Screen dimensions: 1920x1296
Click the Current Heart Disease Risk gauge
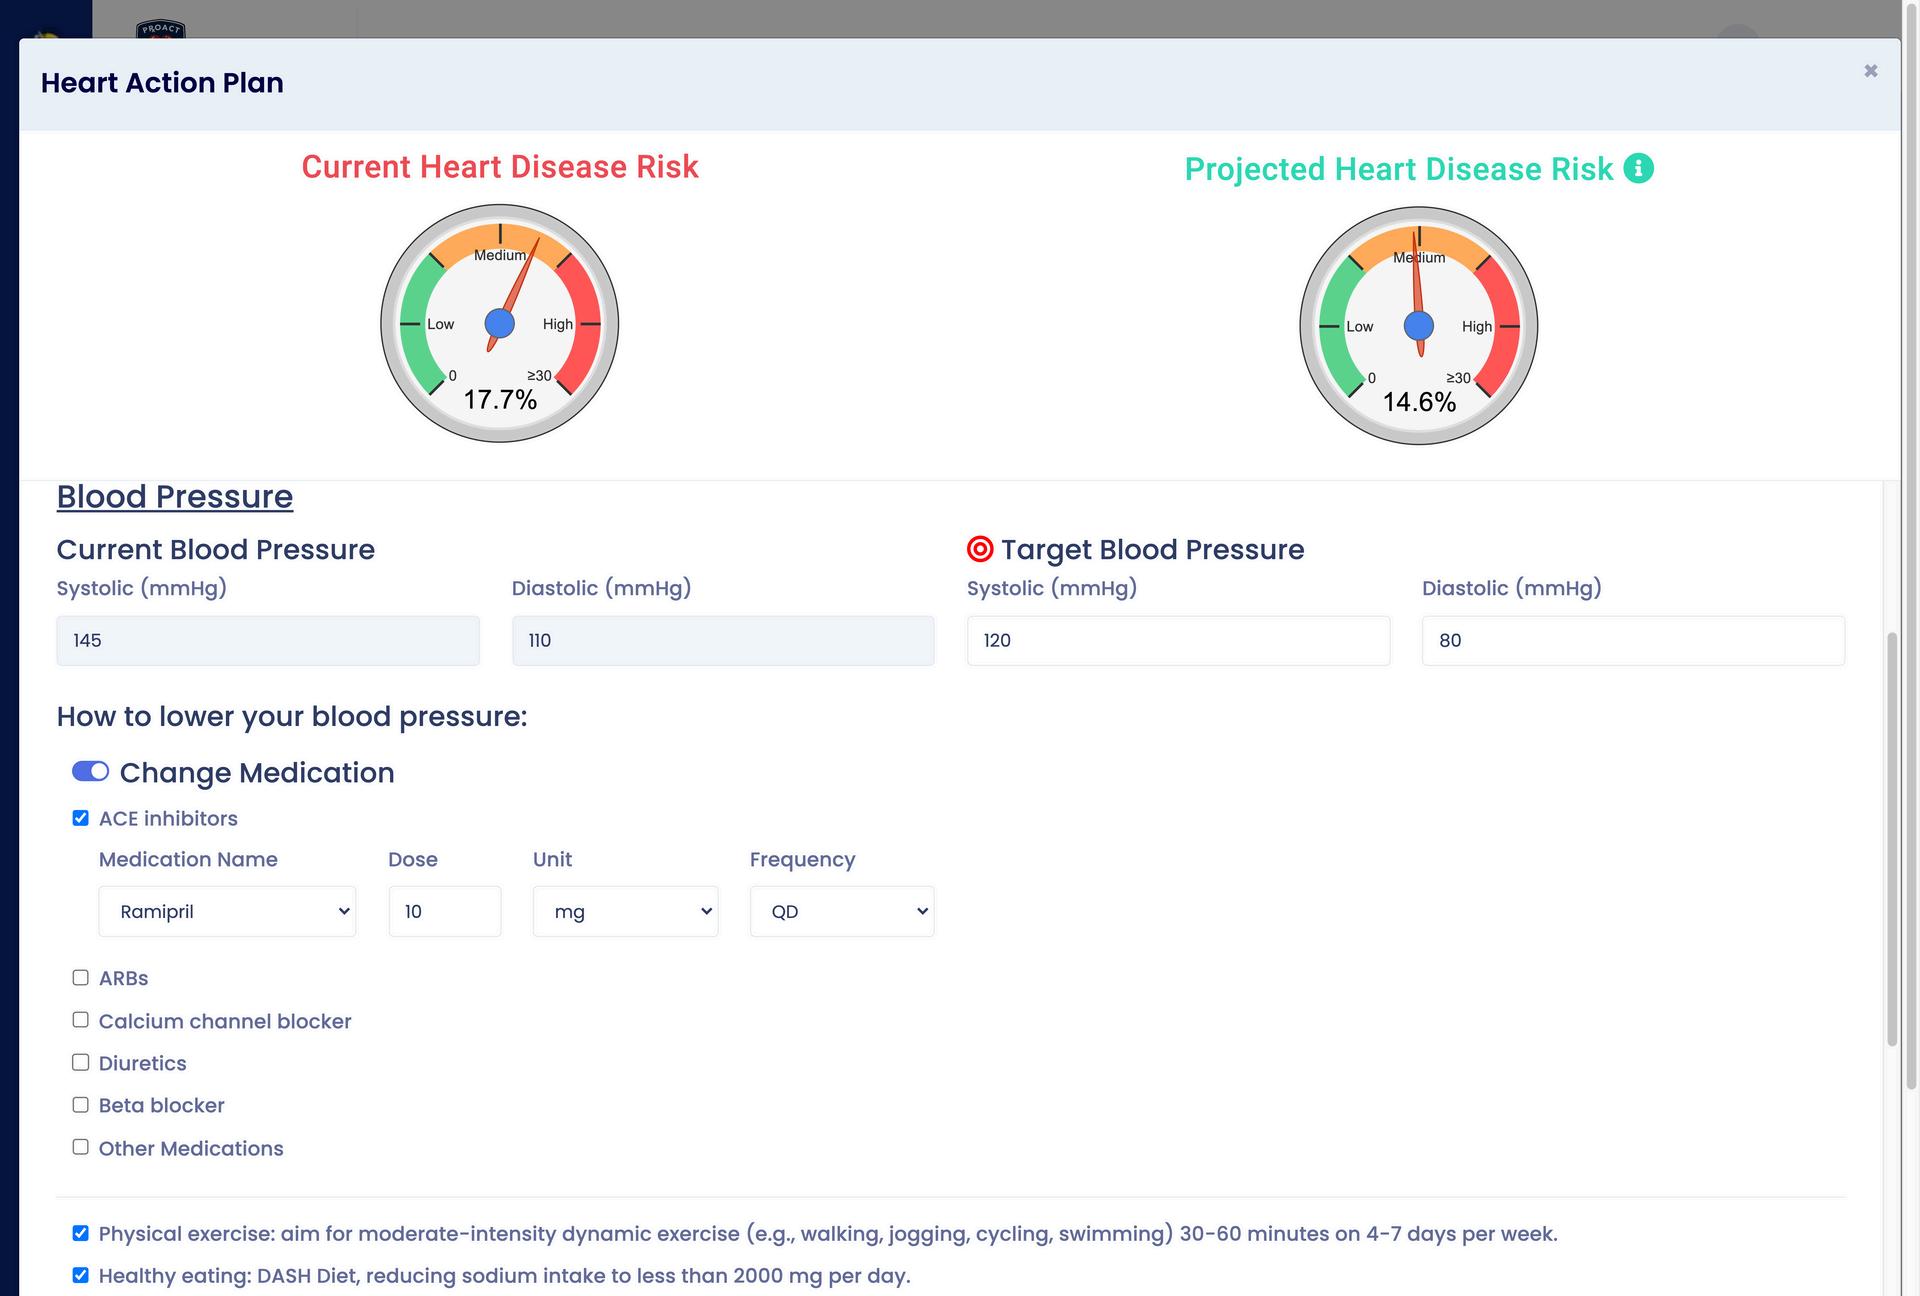[x=500, y=323]
